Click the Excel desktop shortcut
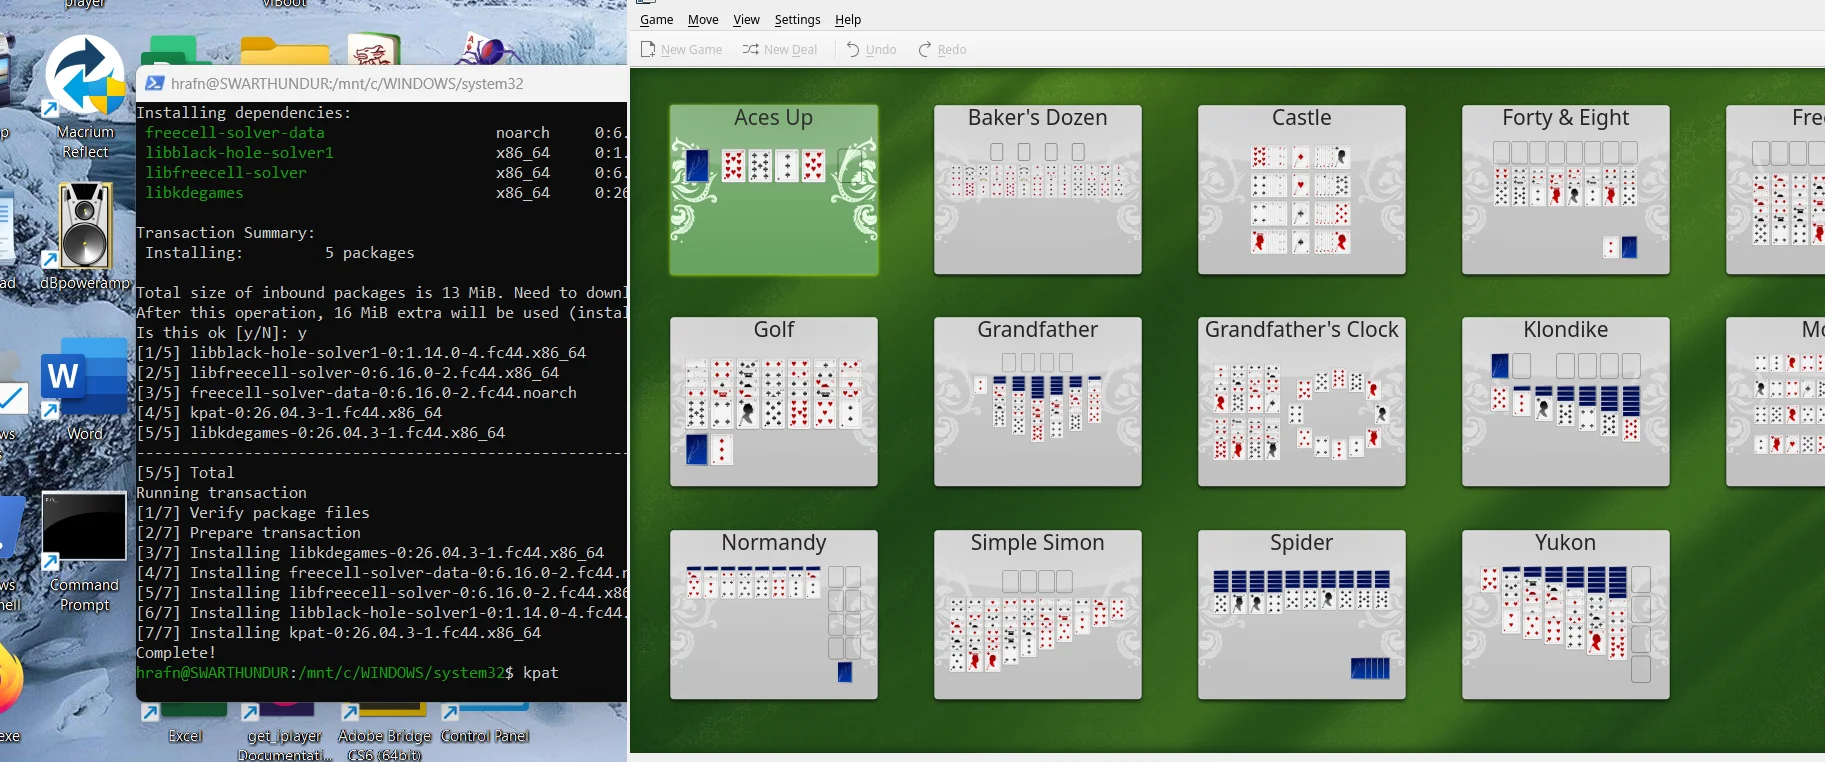Screen dimensions: 1825x762 [185, 724]
